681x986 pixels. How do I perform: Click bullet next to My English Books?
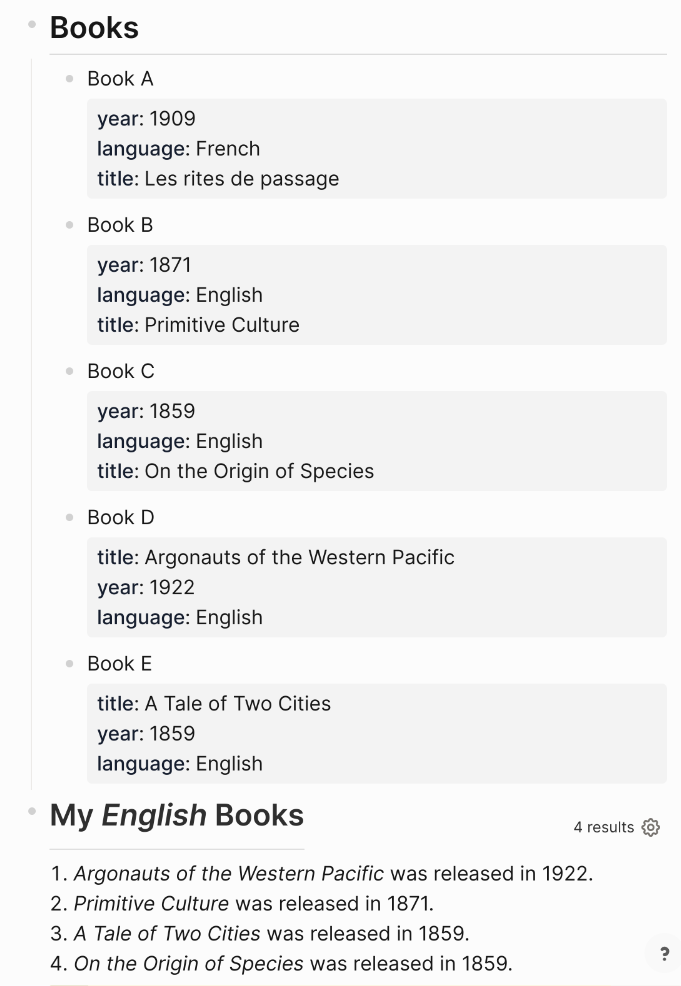32,811
